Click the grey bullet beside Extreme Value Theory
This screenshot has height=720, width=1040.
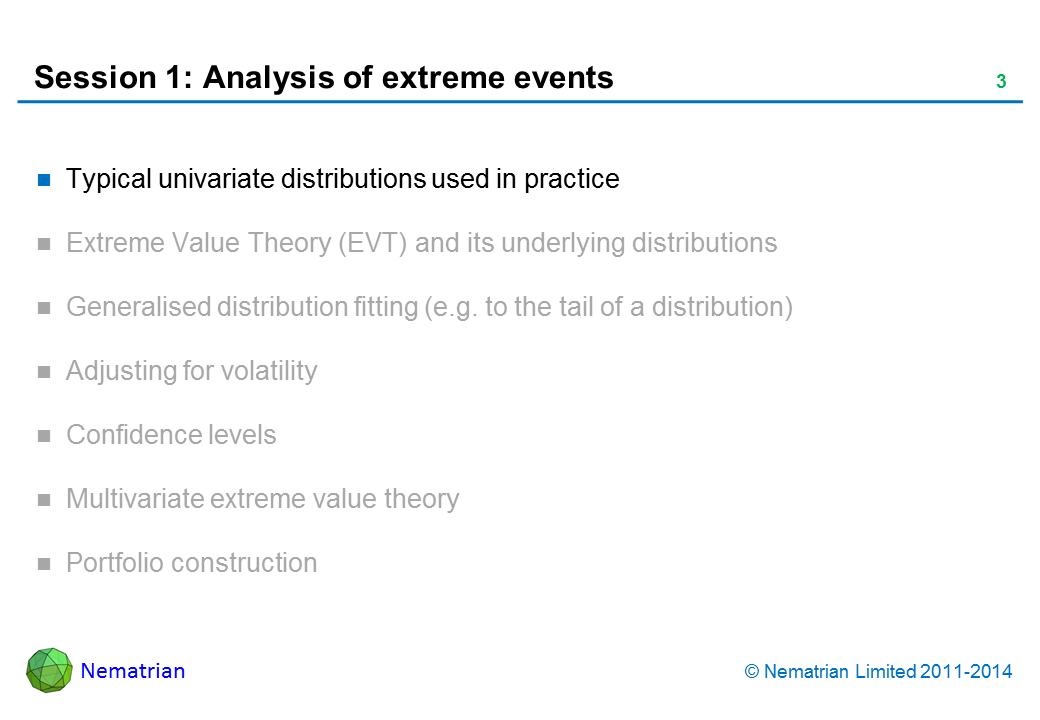pyautogui.click(x=44, y=244)
